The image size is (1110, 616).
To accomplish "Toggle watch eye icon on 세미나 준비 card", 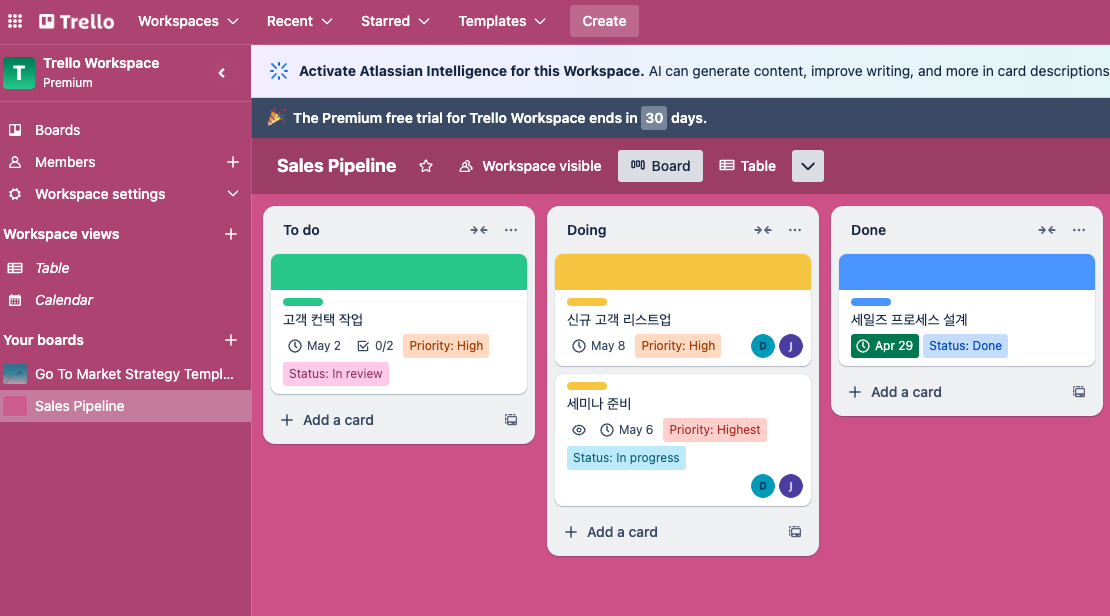I will (x=578, y=430).
